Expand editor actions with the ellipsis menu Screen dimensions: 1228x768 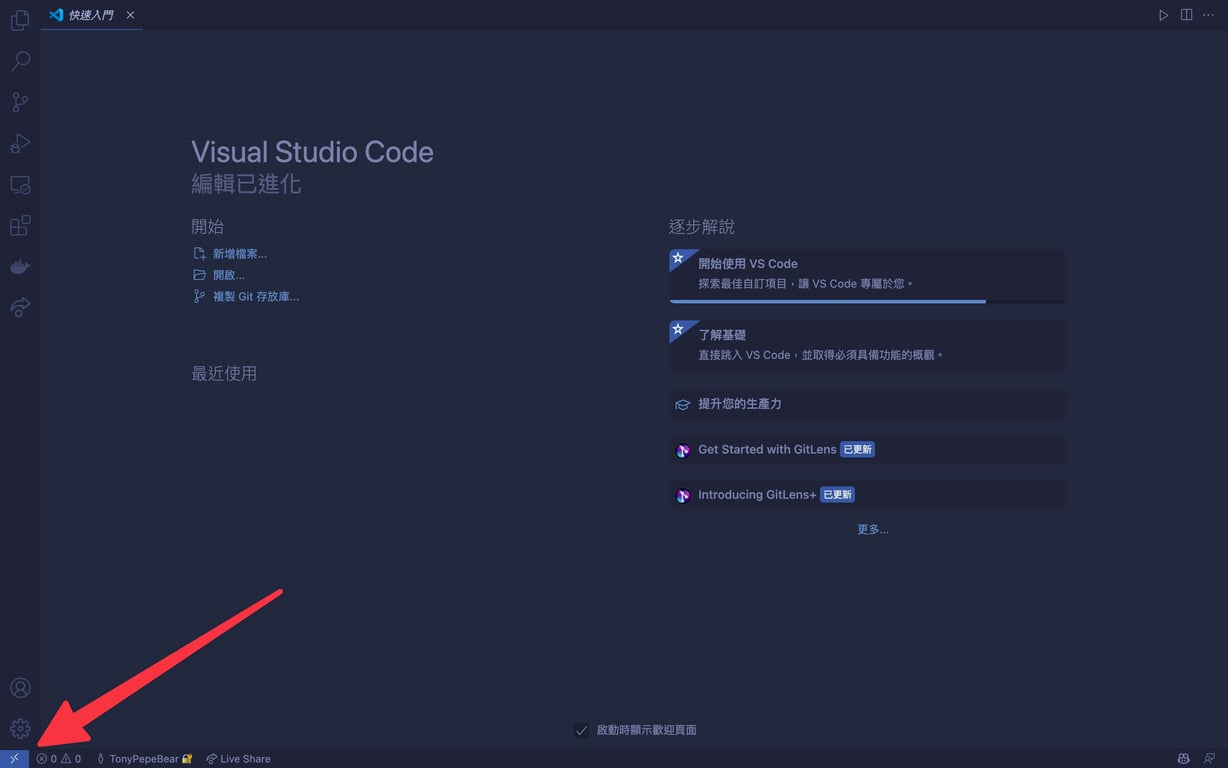(x=1208, y=15)
